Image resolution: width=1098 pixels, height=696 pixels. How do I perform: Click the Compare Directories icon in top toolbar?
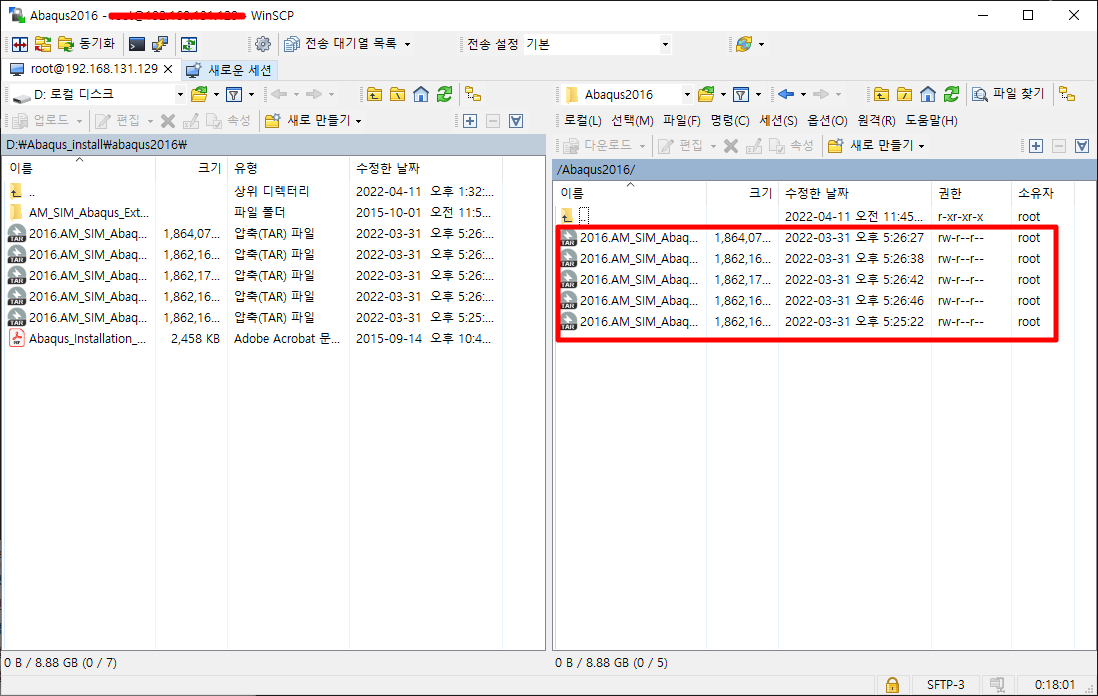click(20, 44)
